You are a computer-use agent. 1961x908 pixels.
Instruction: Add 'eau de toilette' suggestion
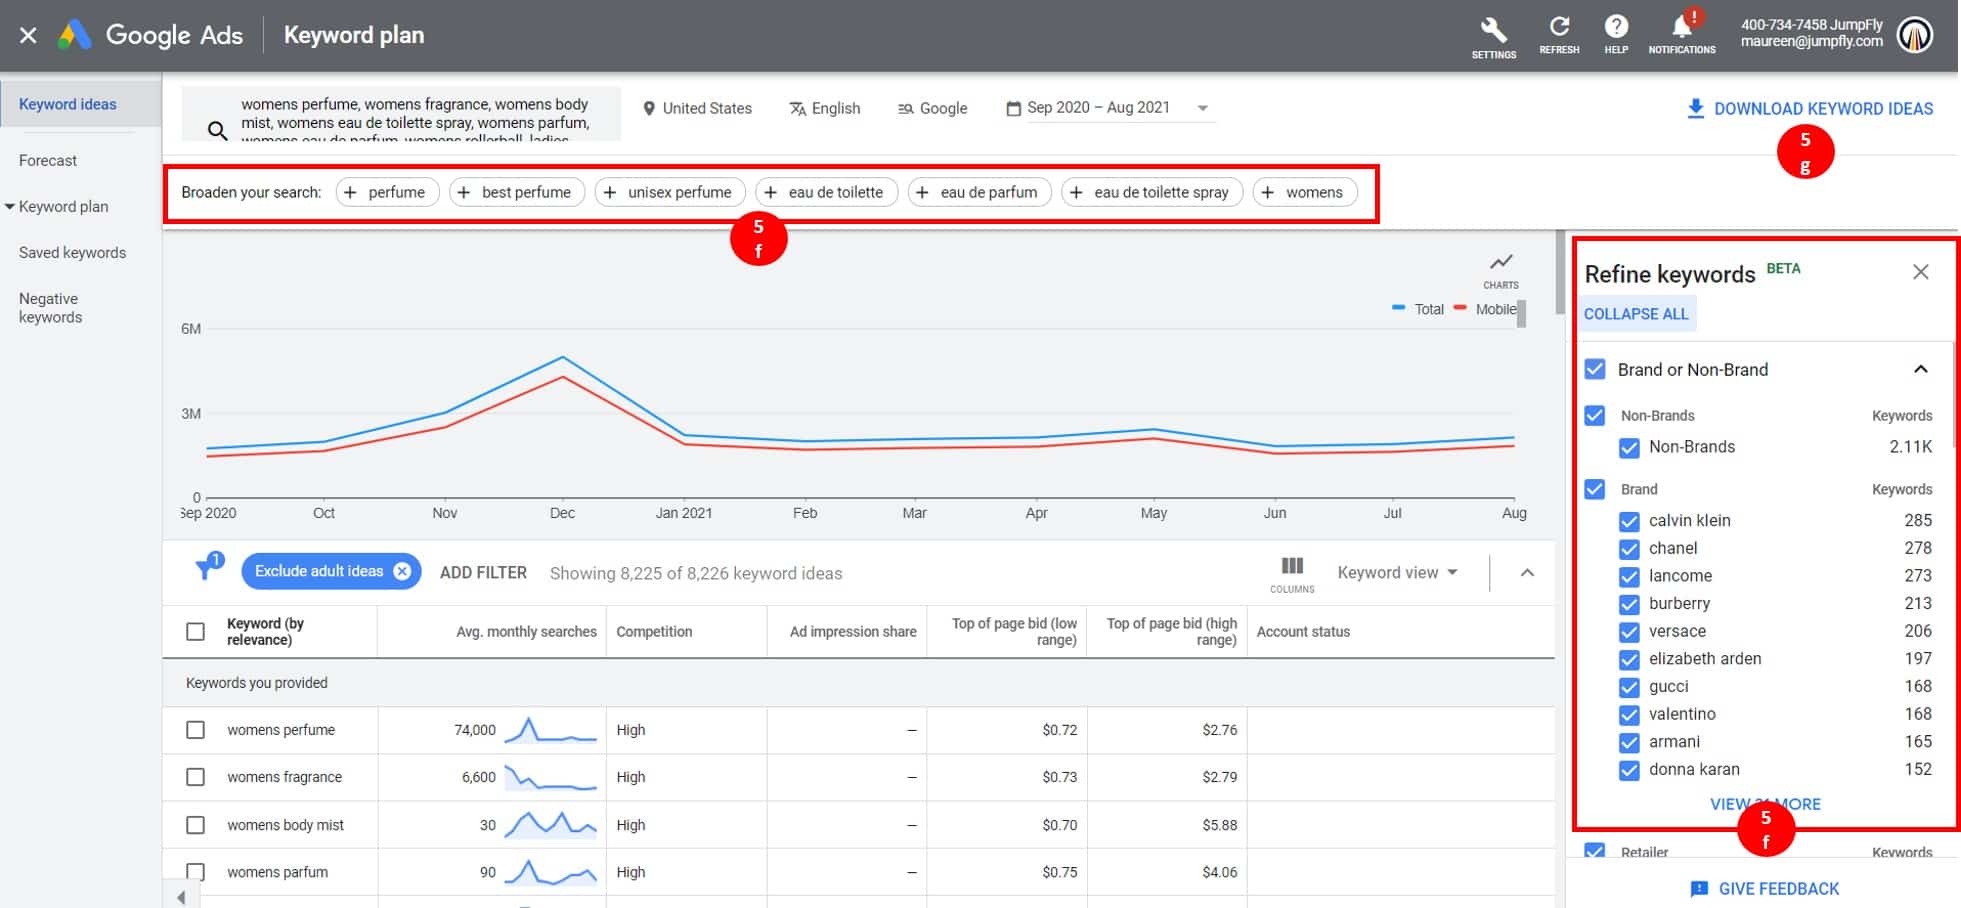[826, 192]
